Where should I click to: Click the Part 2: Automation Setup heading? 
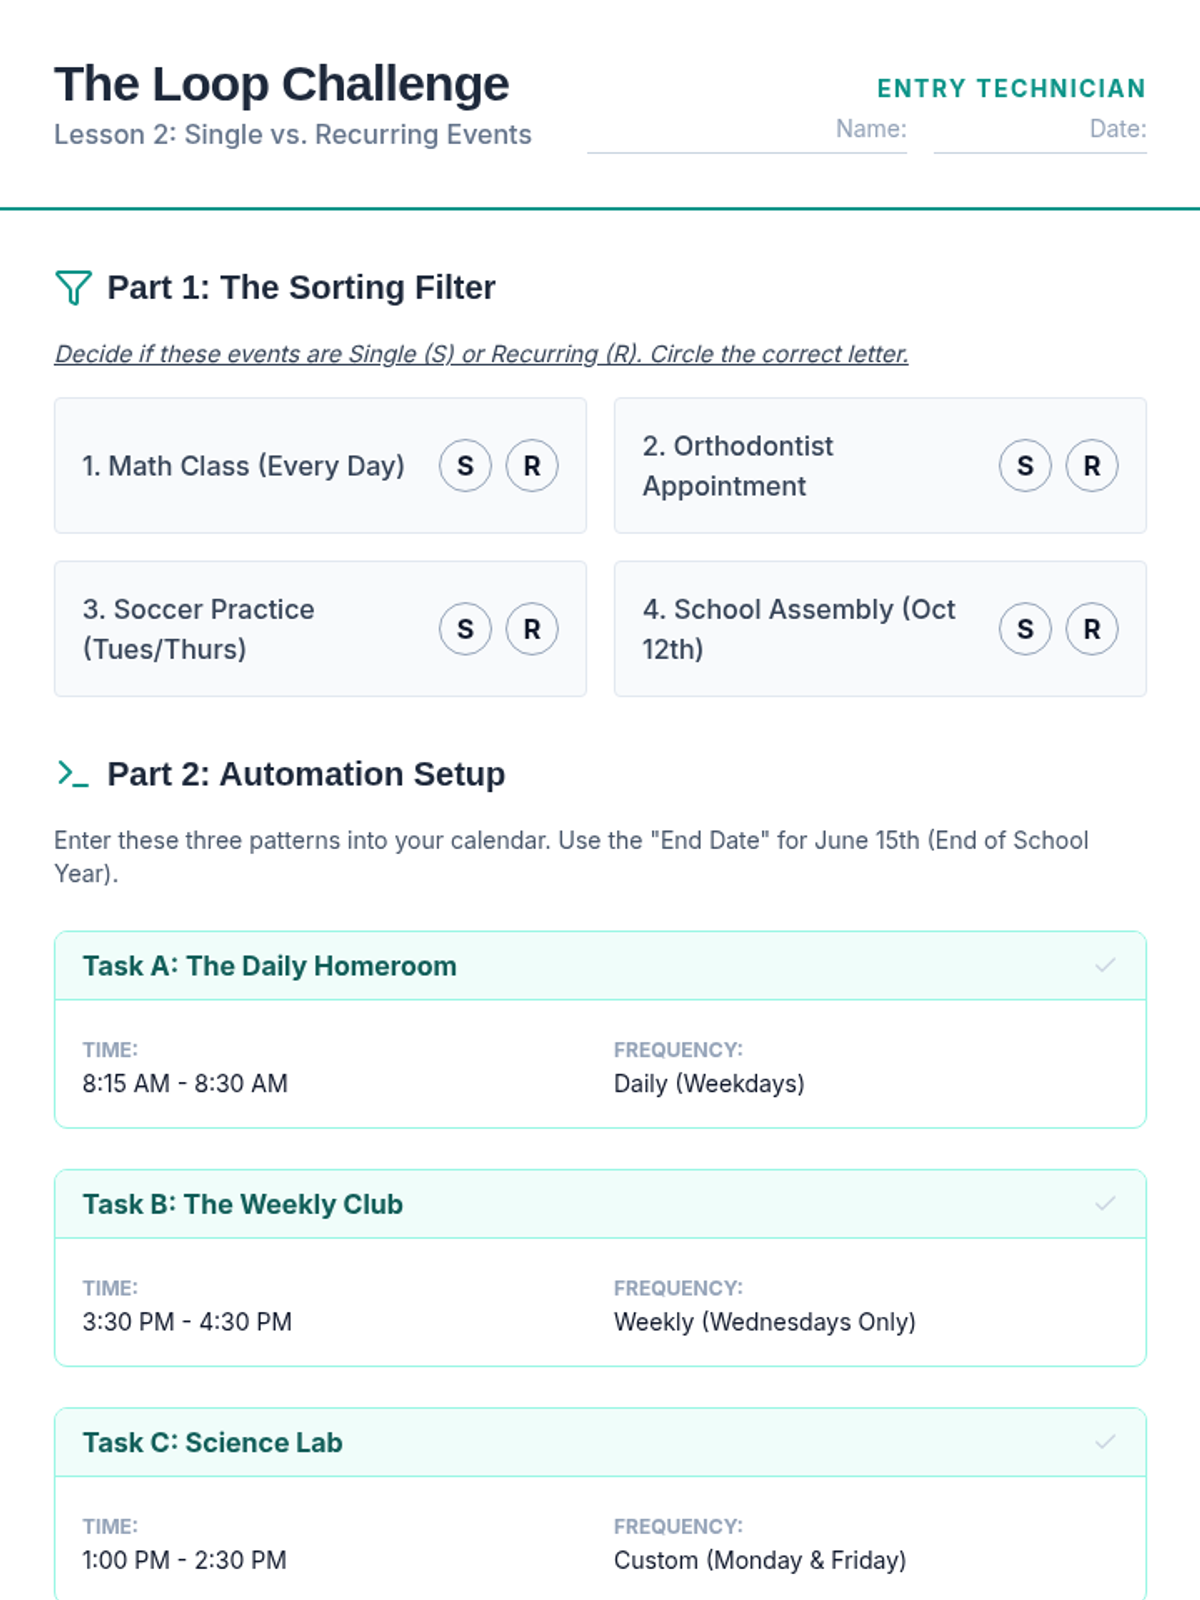pos(306,774)
